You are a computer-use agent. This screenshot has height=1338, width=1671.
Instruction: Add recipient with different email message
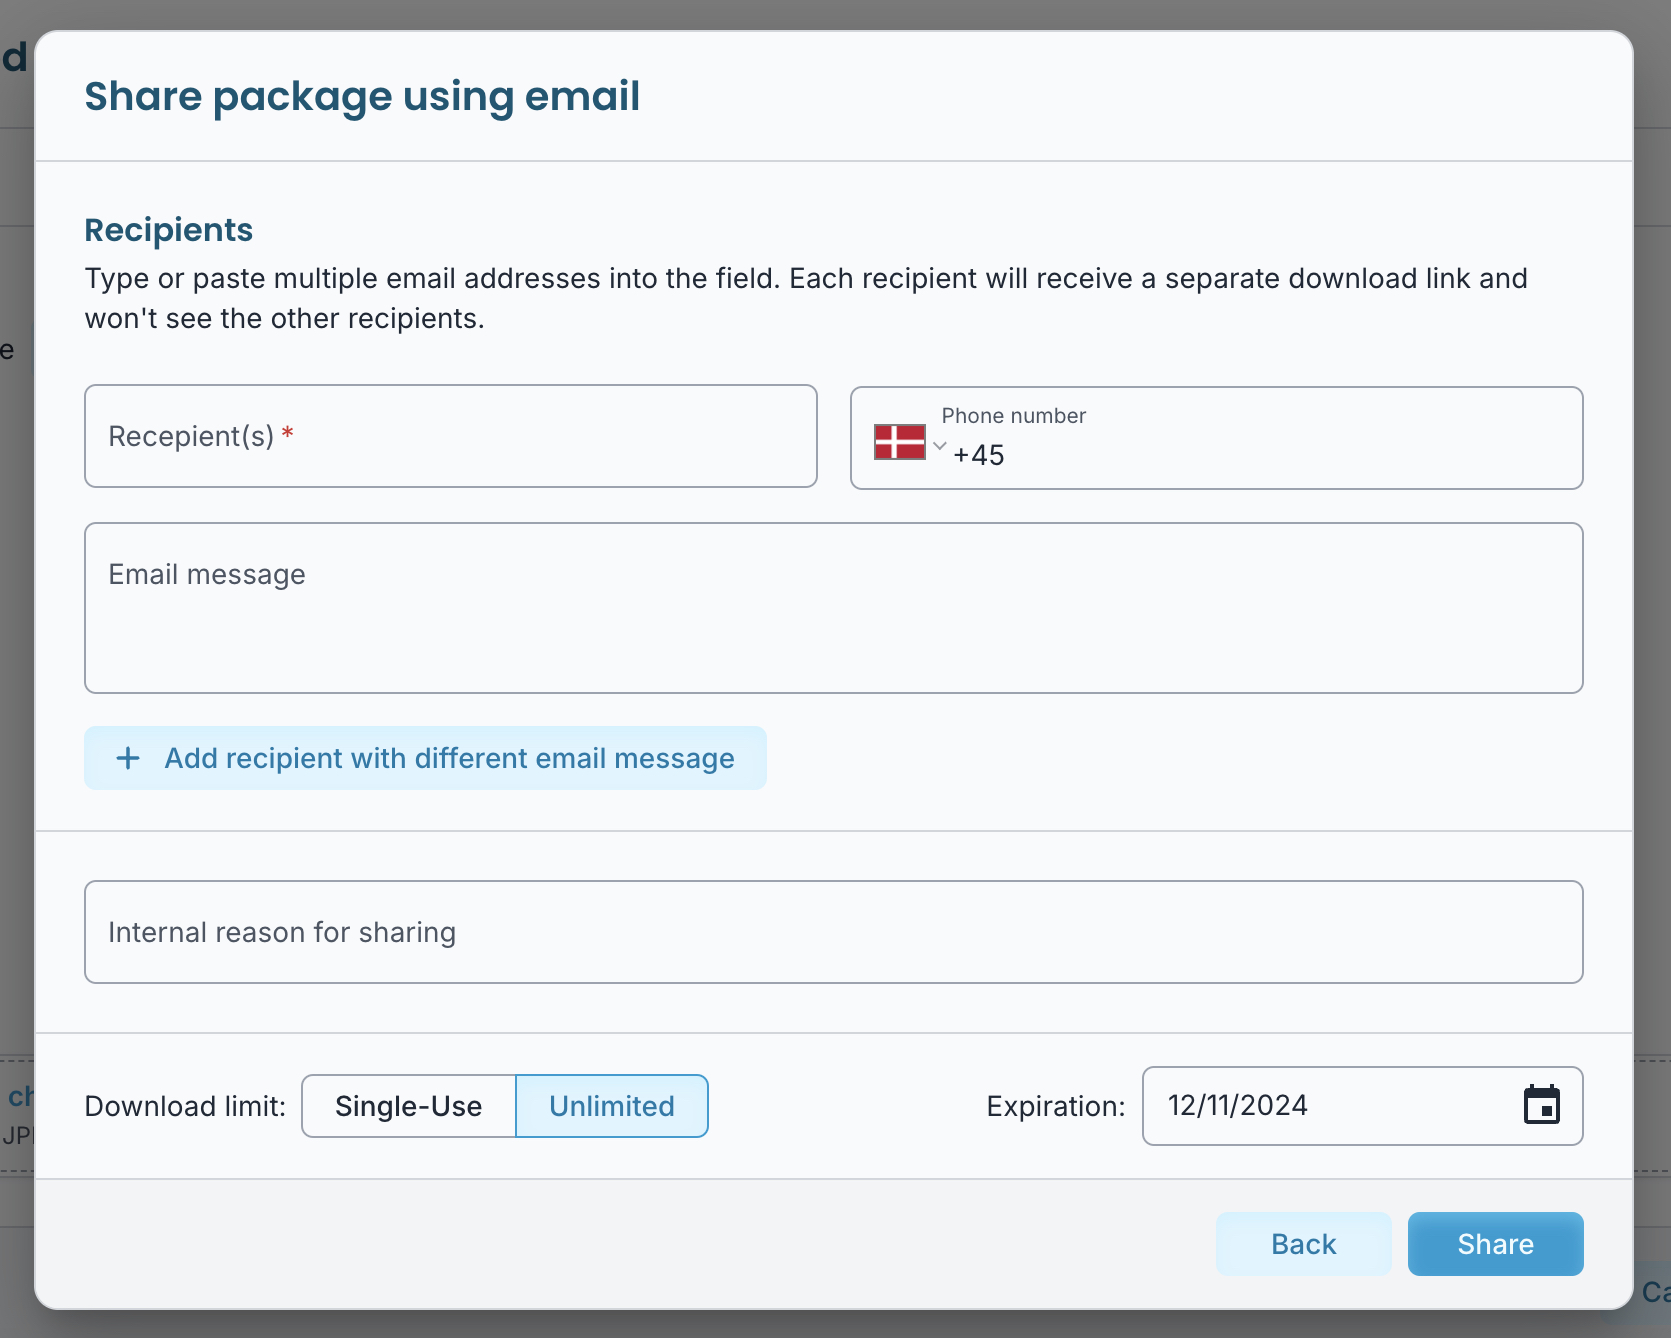[425, 758]
